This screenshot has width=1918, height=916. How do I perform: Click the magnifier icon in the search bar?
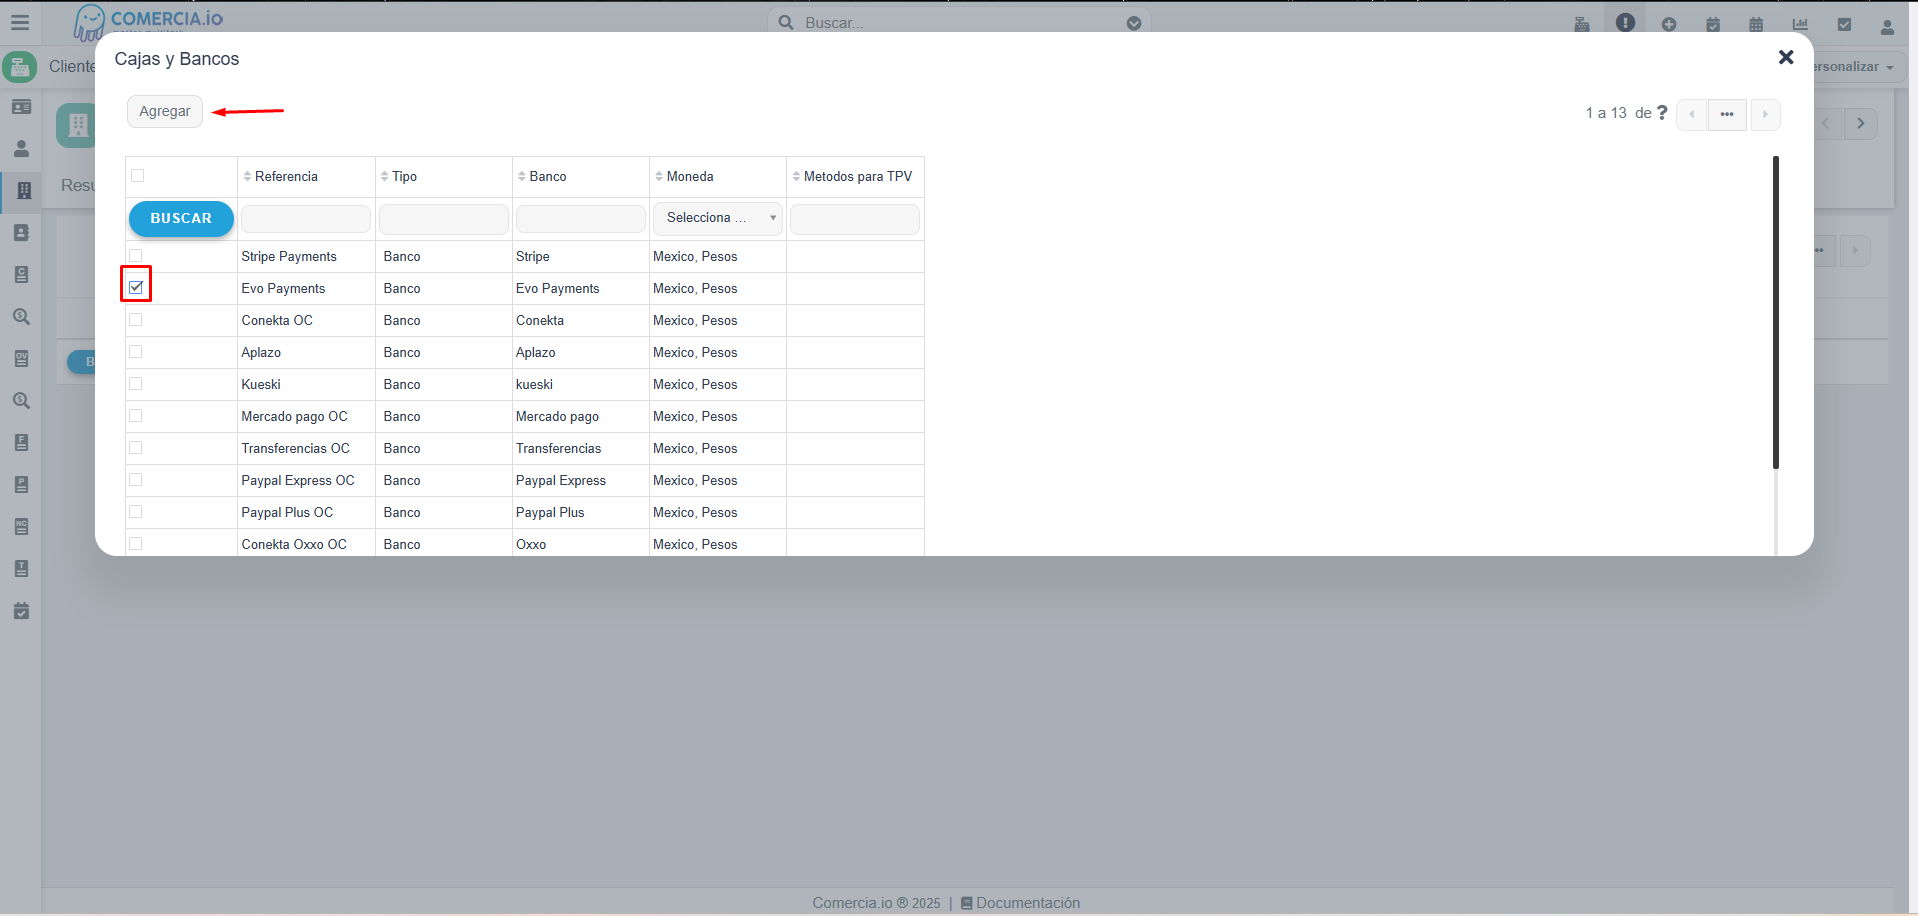tap(786, 23)
